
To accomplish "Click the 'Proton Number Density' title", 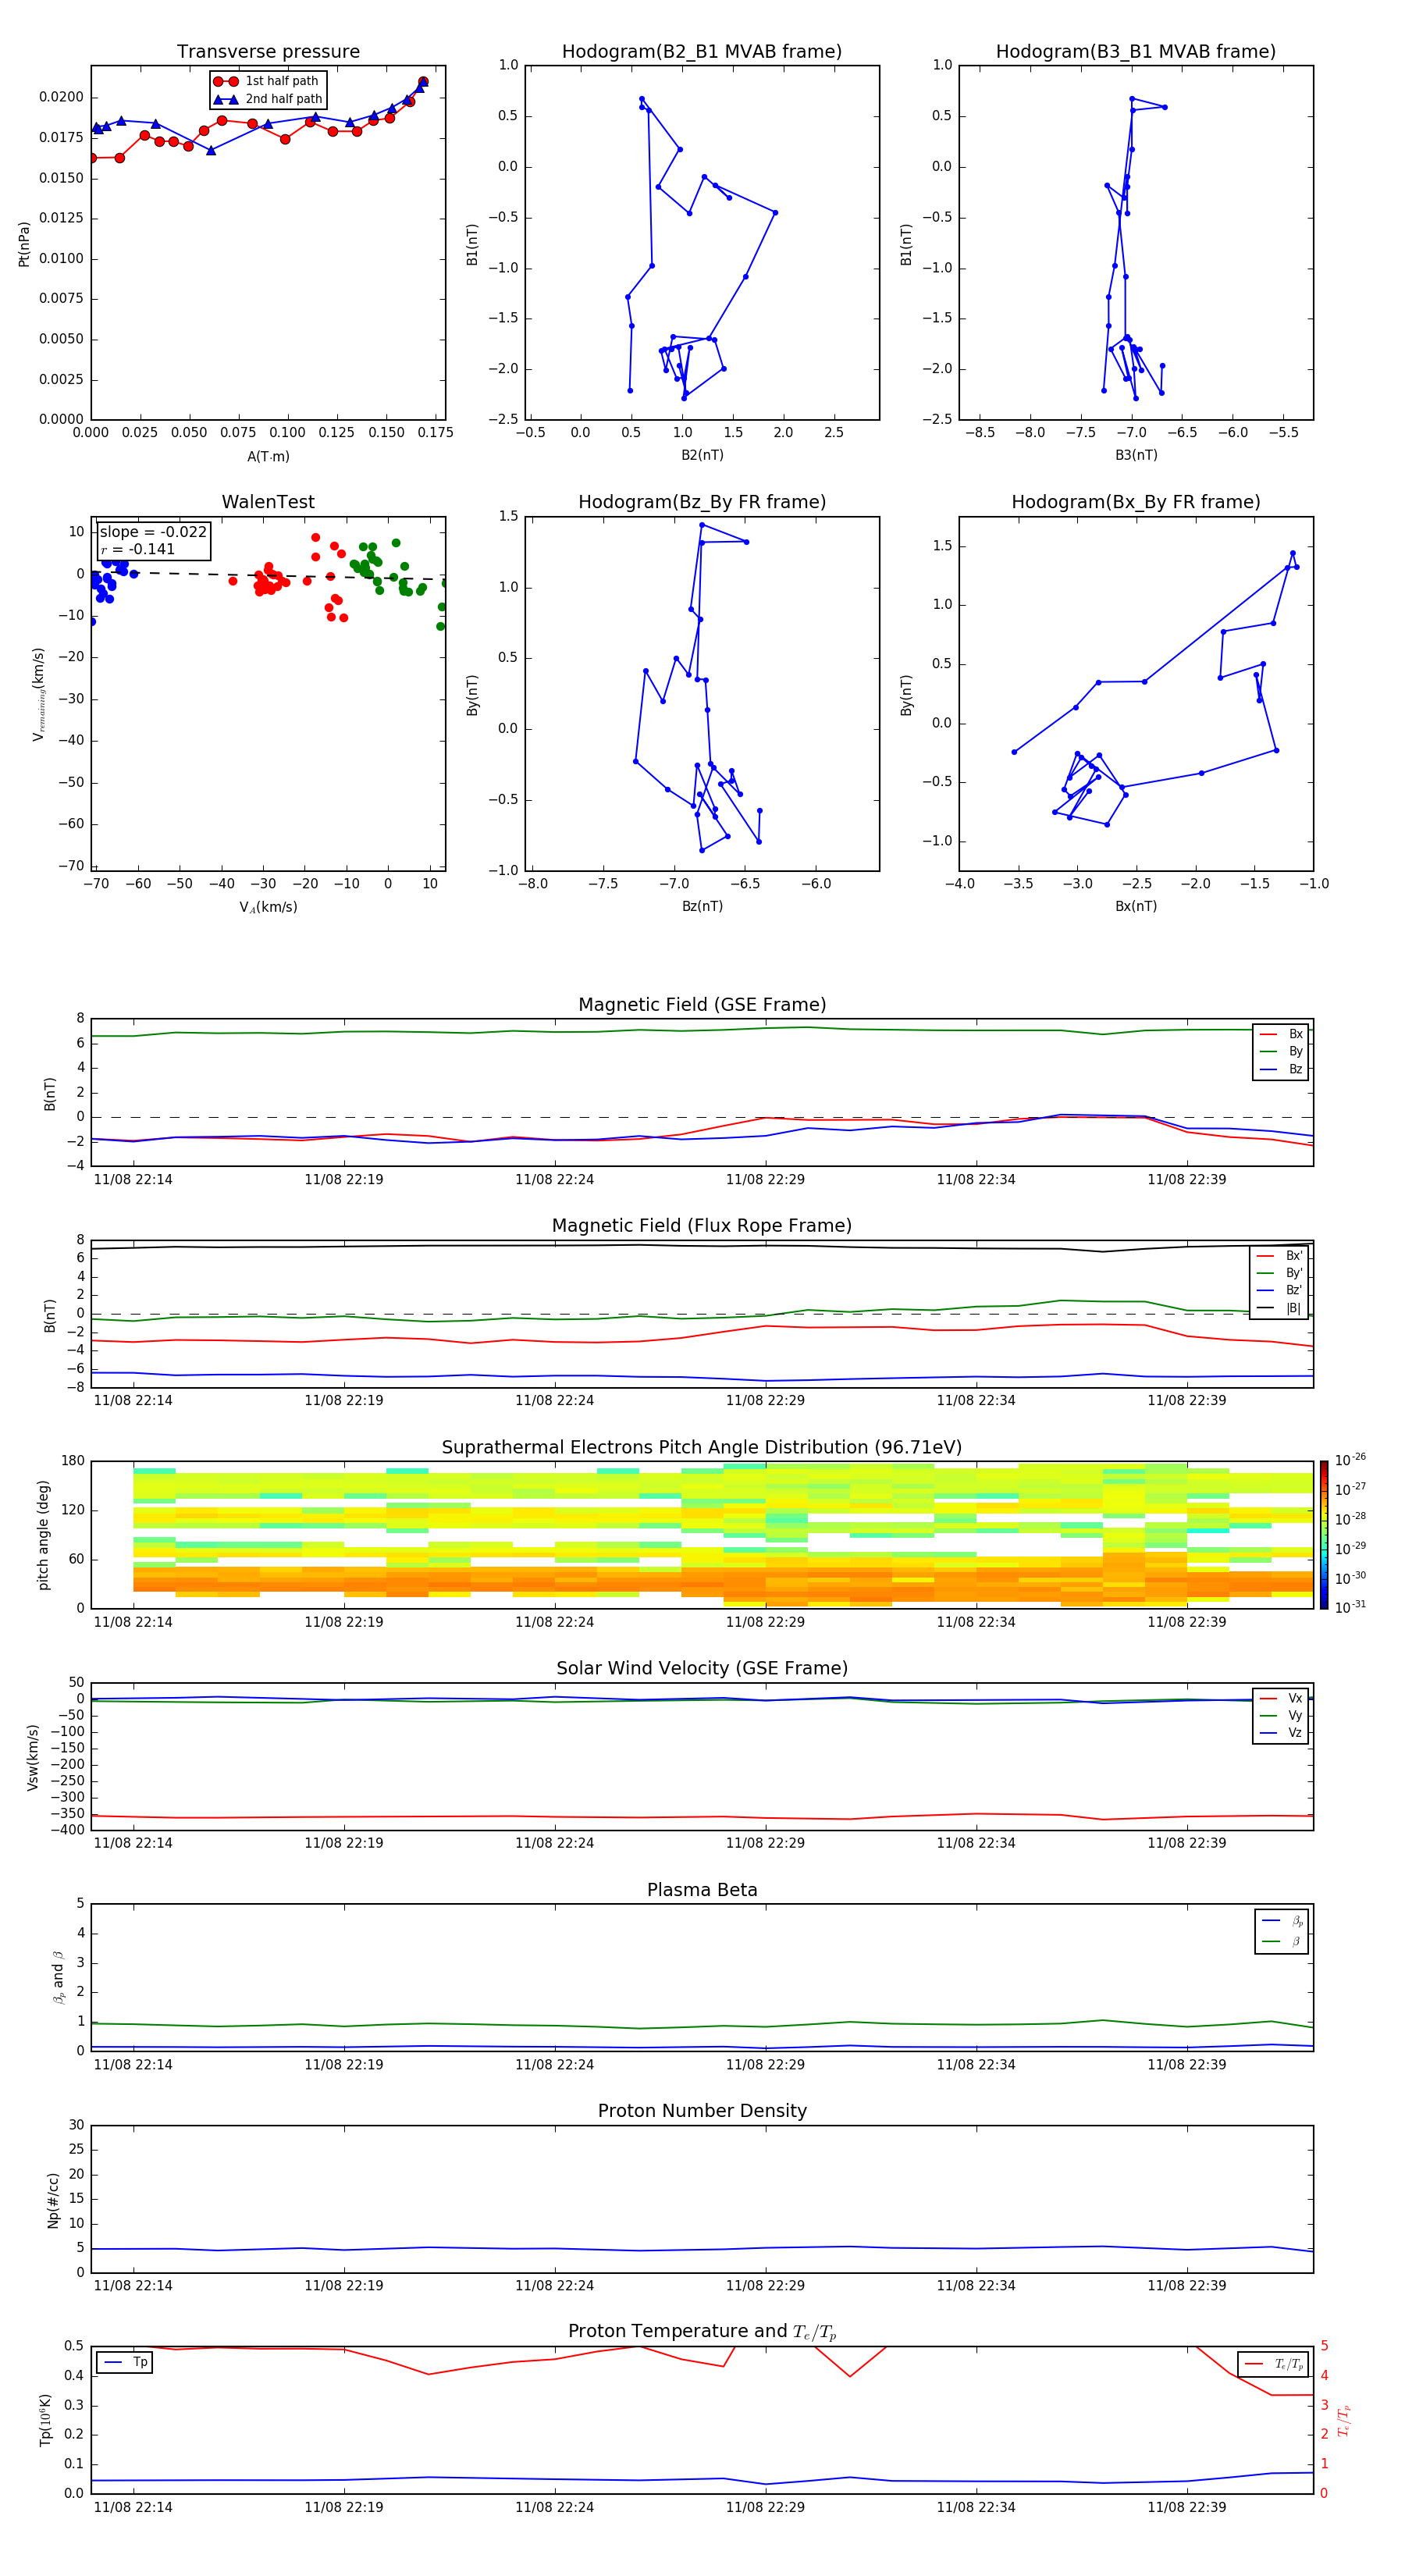I will (x=702, y=2111).
